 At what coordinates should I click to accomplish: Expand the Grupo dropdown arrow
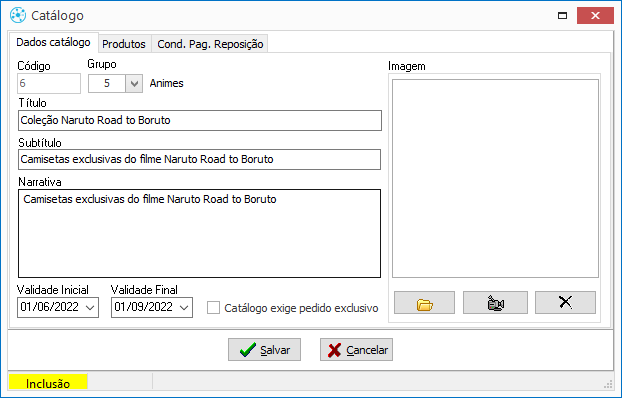click(134, 84)
